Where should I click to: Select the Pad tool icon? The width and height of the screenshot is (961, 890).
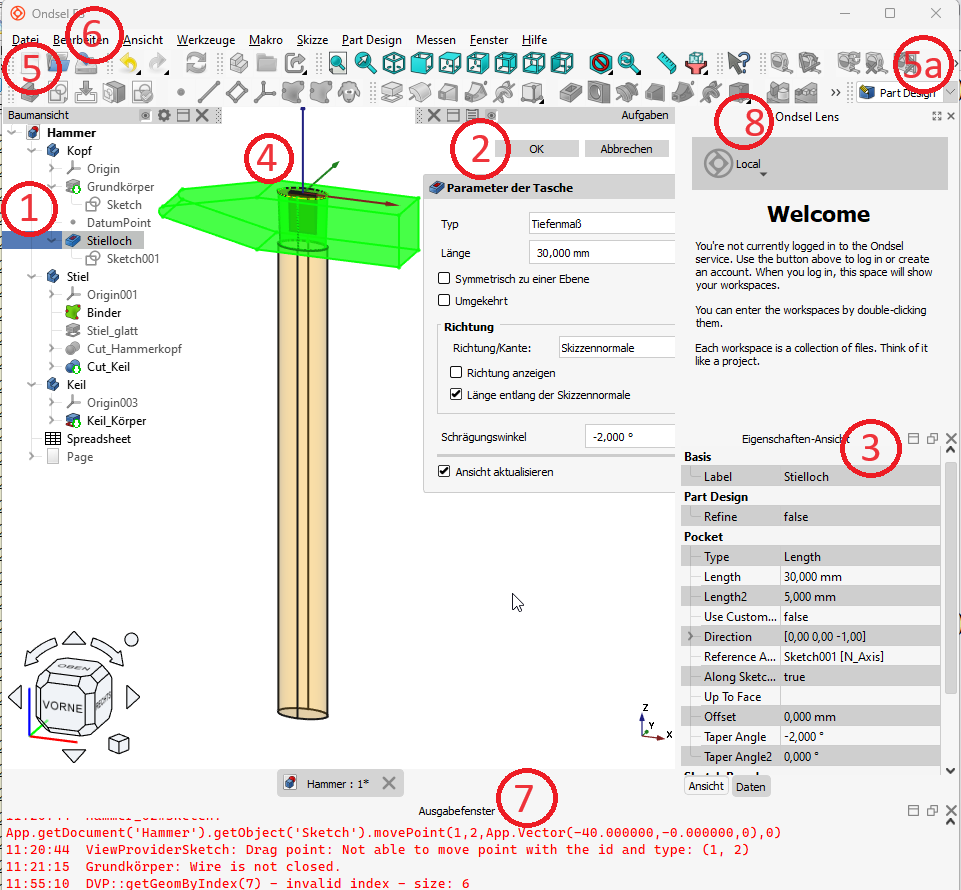tap(390, 91)
